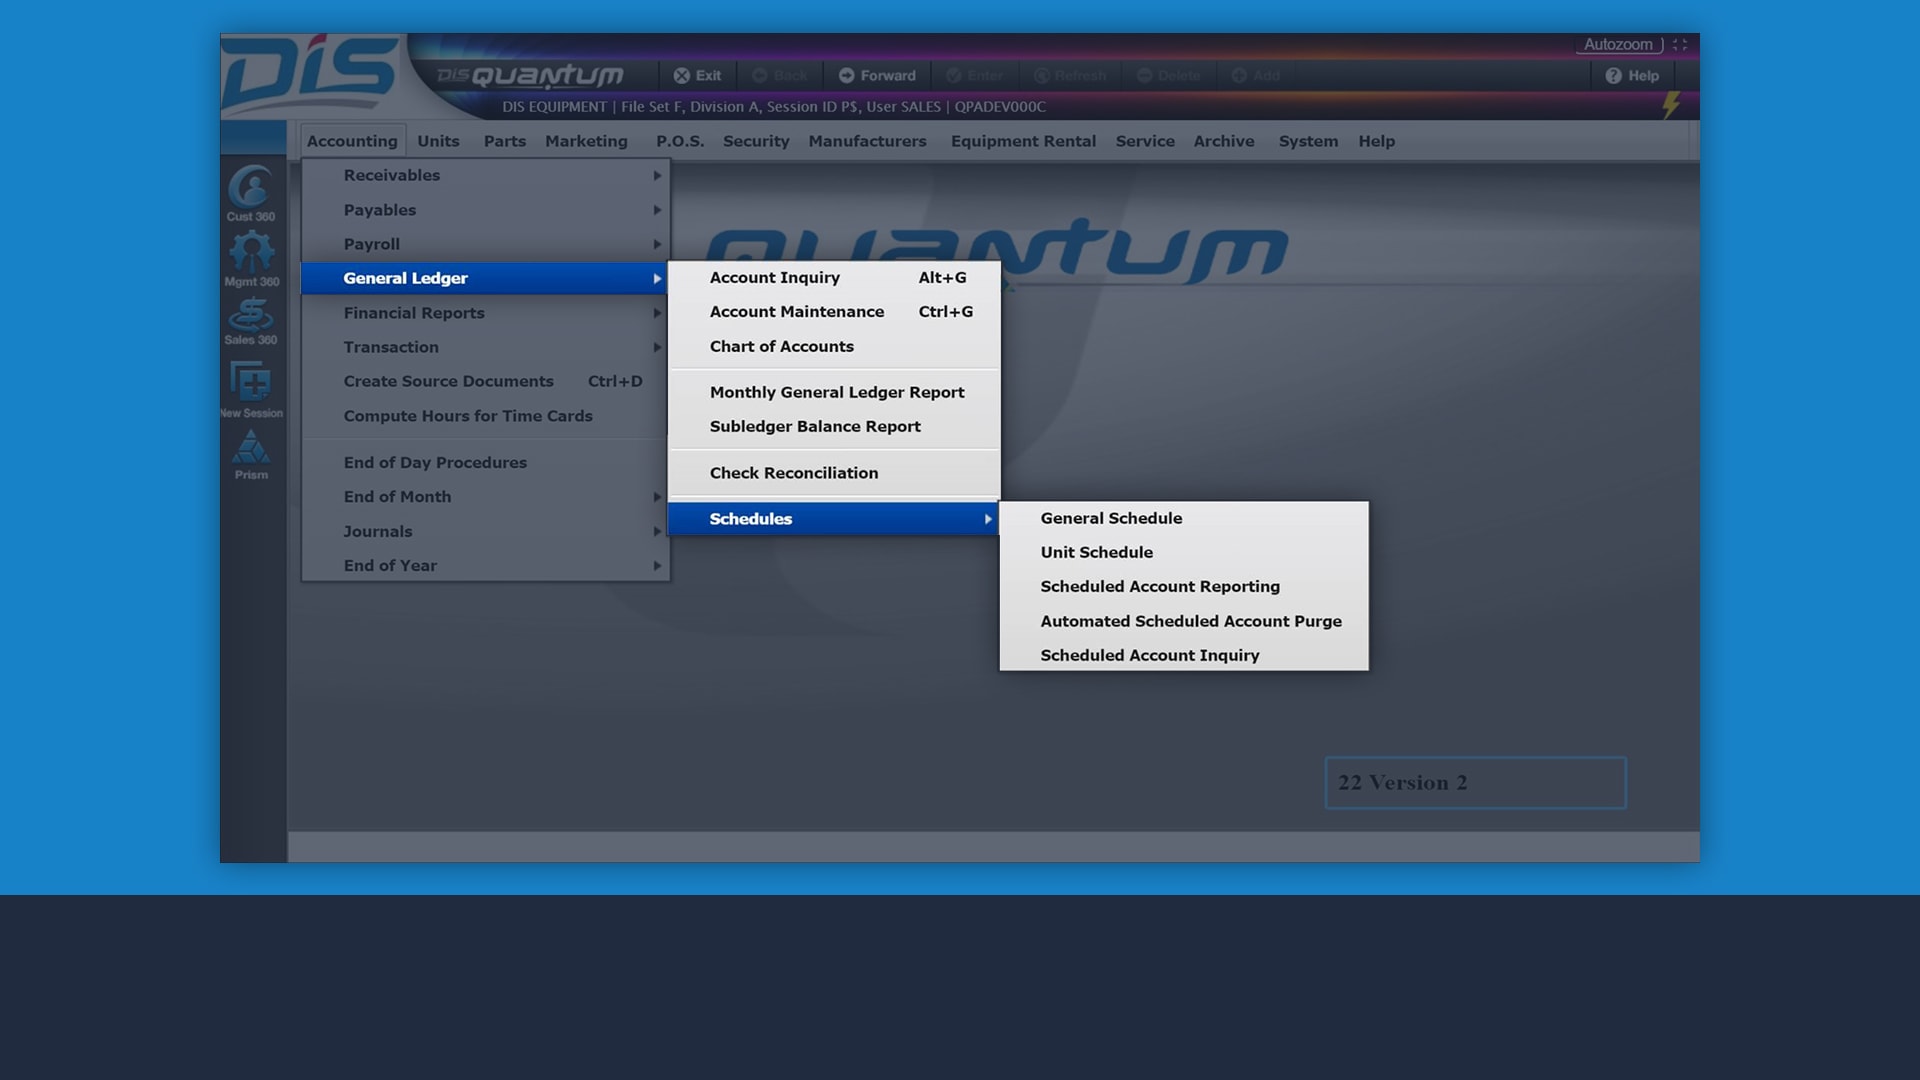Click the Add toolbar button
The image size is (1920, 1080).
(1256, 76)
